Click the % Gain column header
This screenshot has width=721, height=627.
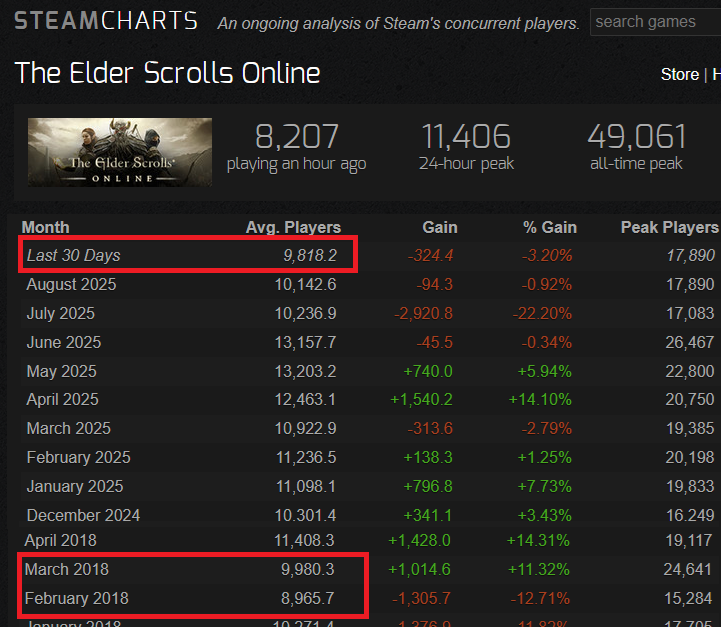549,227
